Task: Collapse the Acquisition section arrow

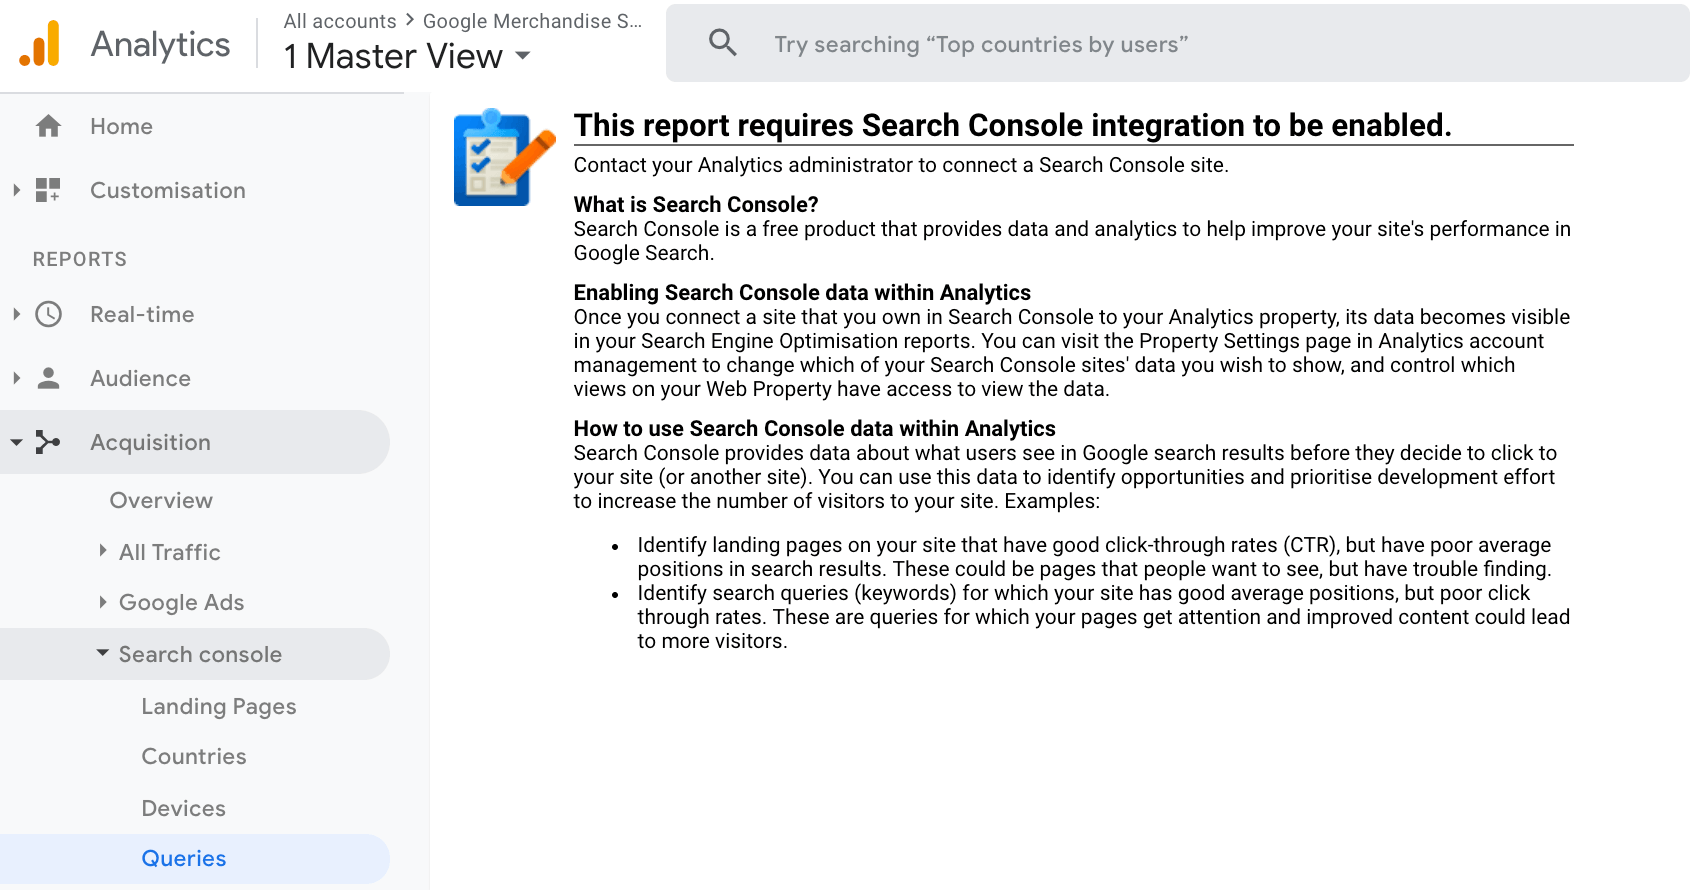Action: [16, 442]
